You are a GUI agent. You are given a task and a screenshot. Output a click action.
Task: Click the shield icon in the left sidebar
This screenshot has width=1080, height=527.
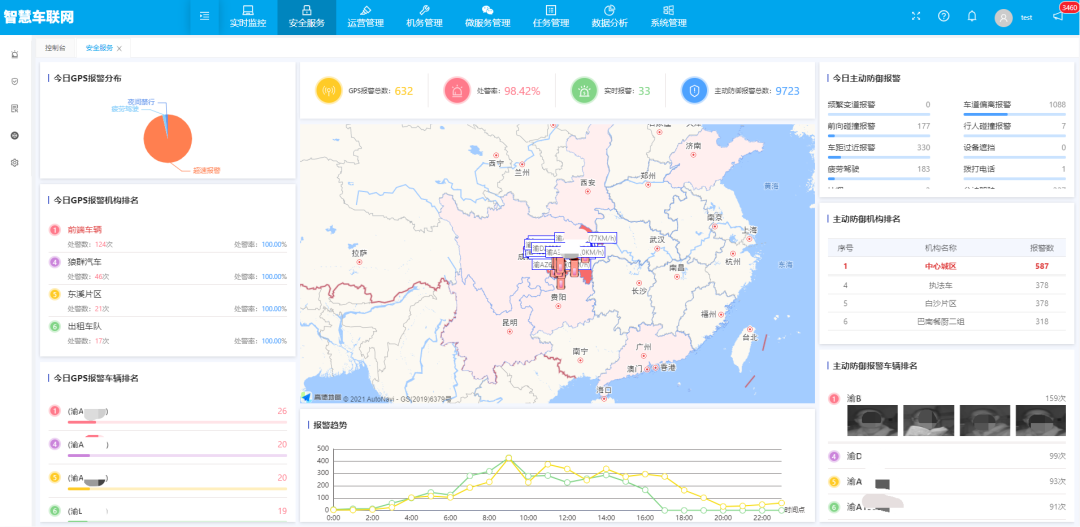pyautogui.click(x=14, y=81)
